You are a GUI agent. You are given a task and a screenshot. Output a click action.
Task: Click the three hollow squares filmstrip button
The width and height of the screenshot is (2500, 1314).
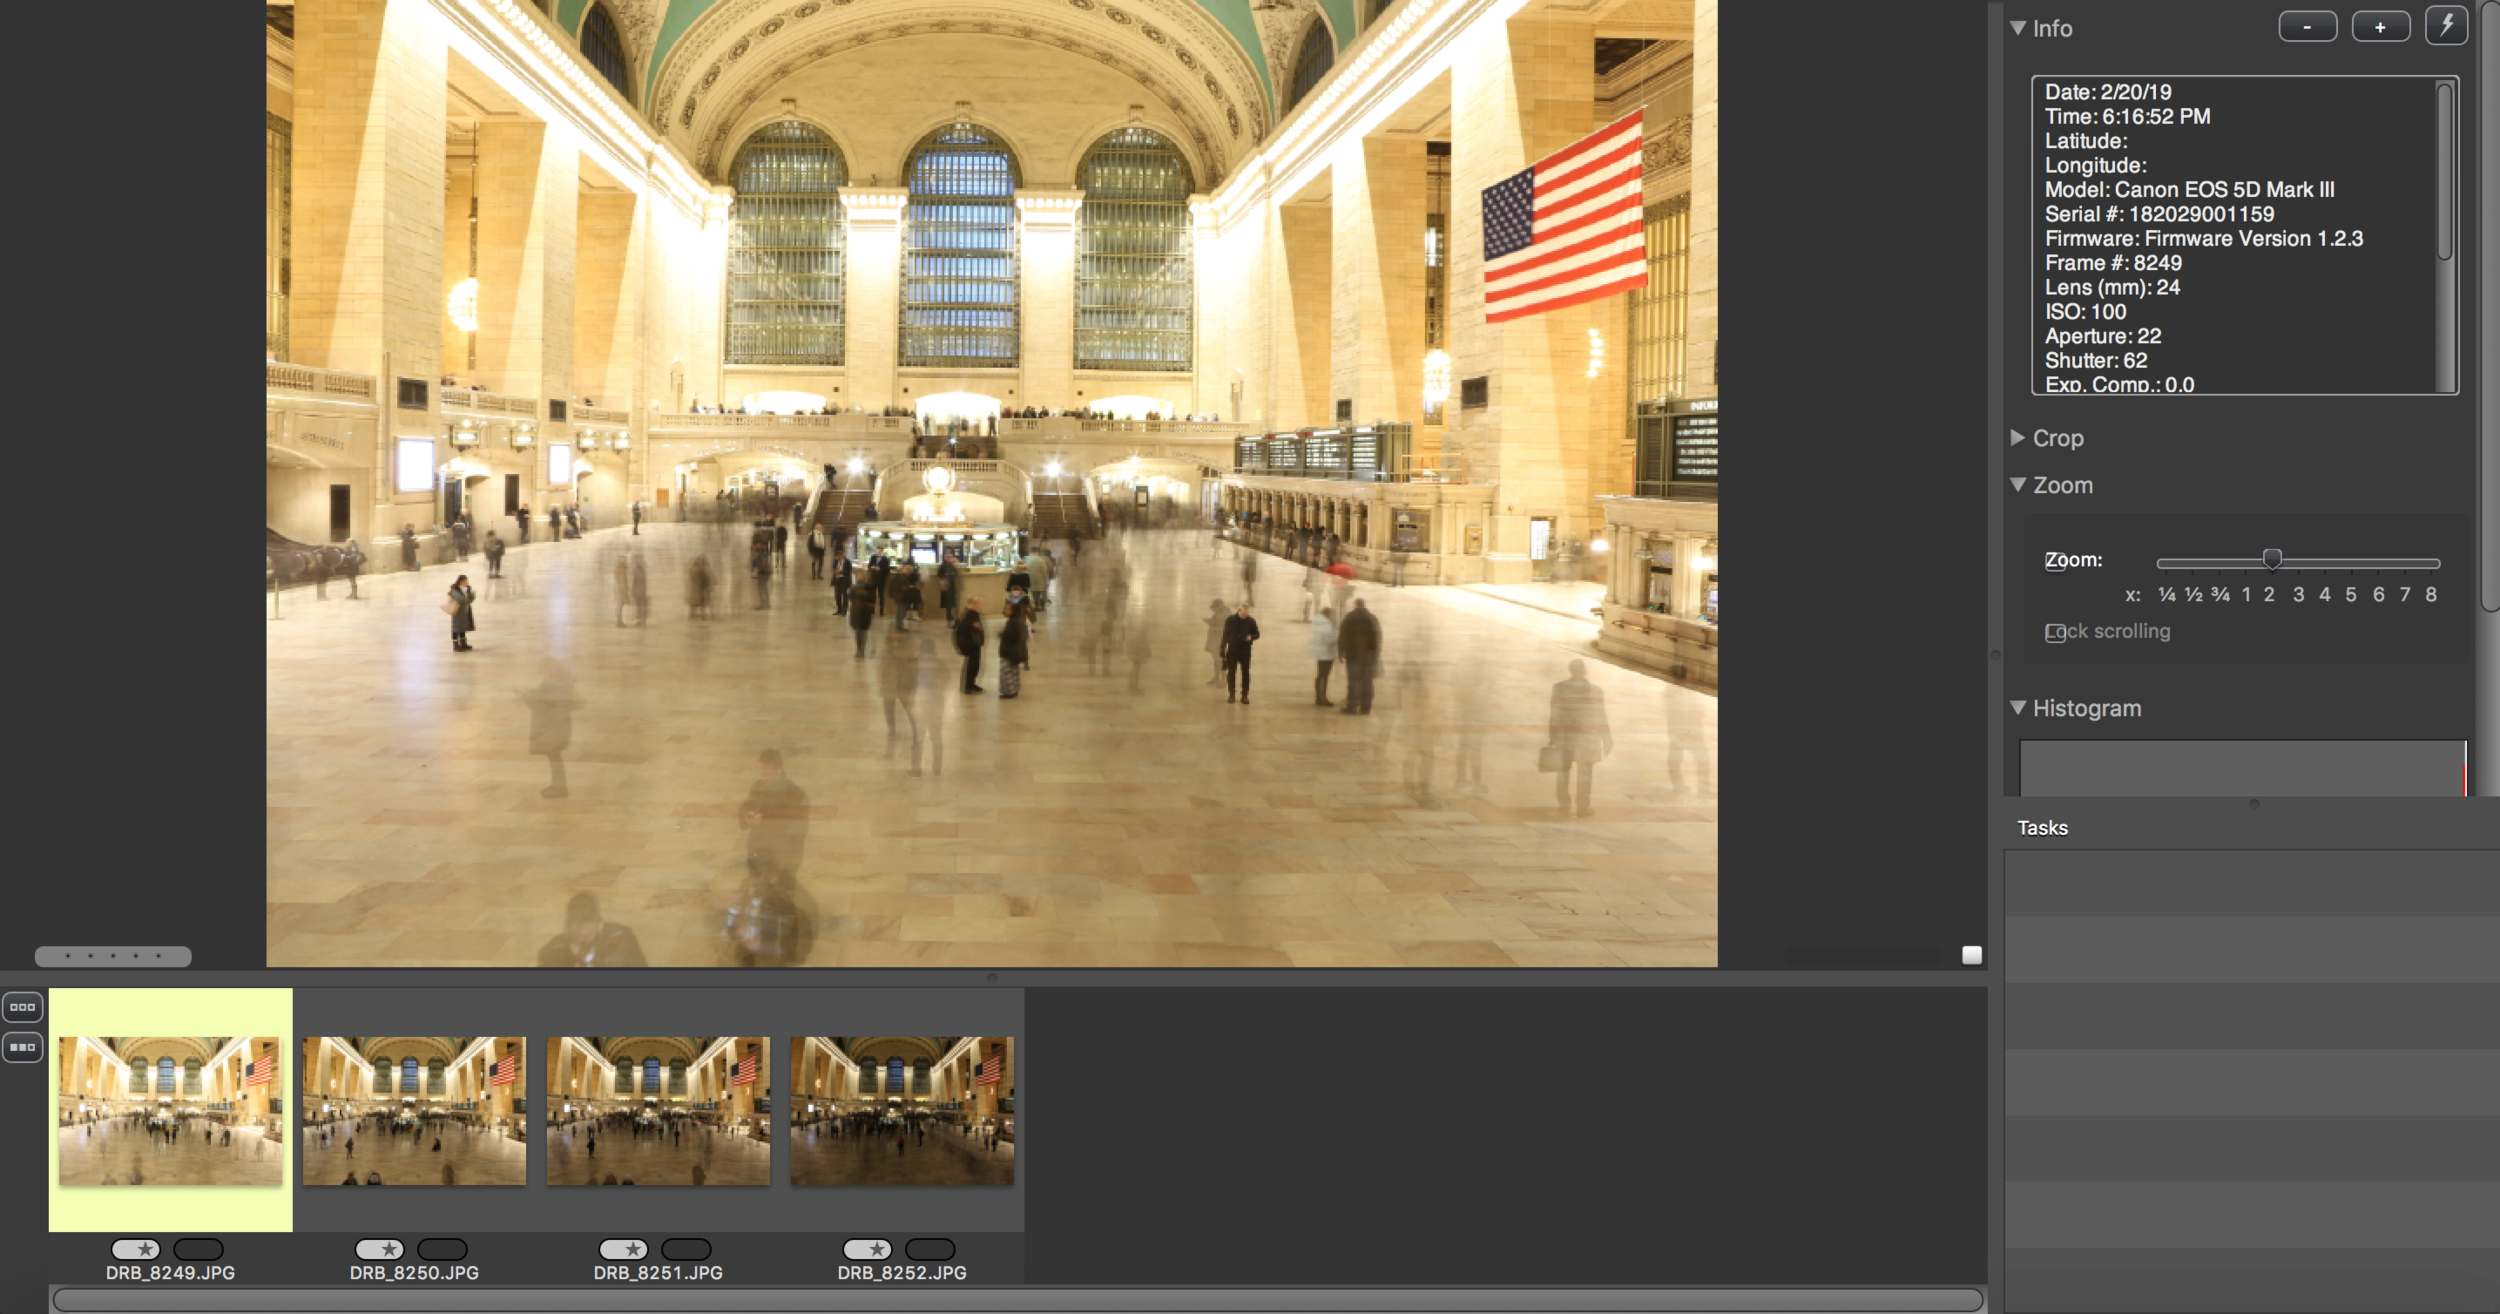22,1007
